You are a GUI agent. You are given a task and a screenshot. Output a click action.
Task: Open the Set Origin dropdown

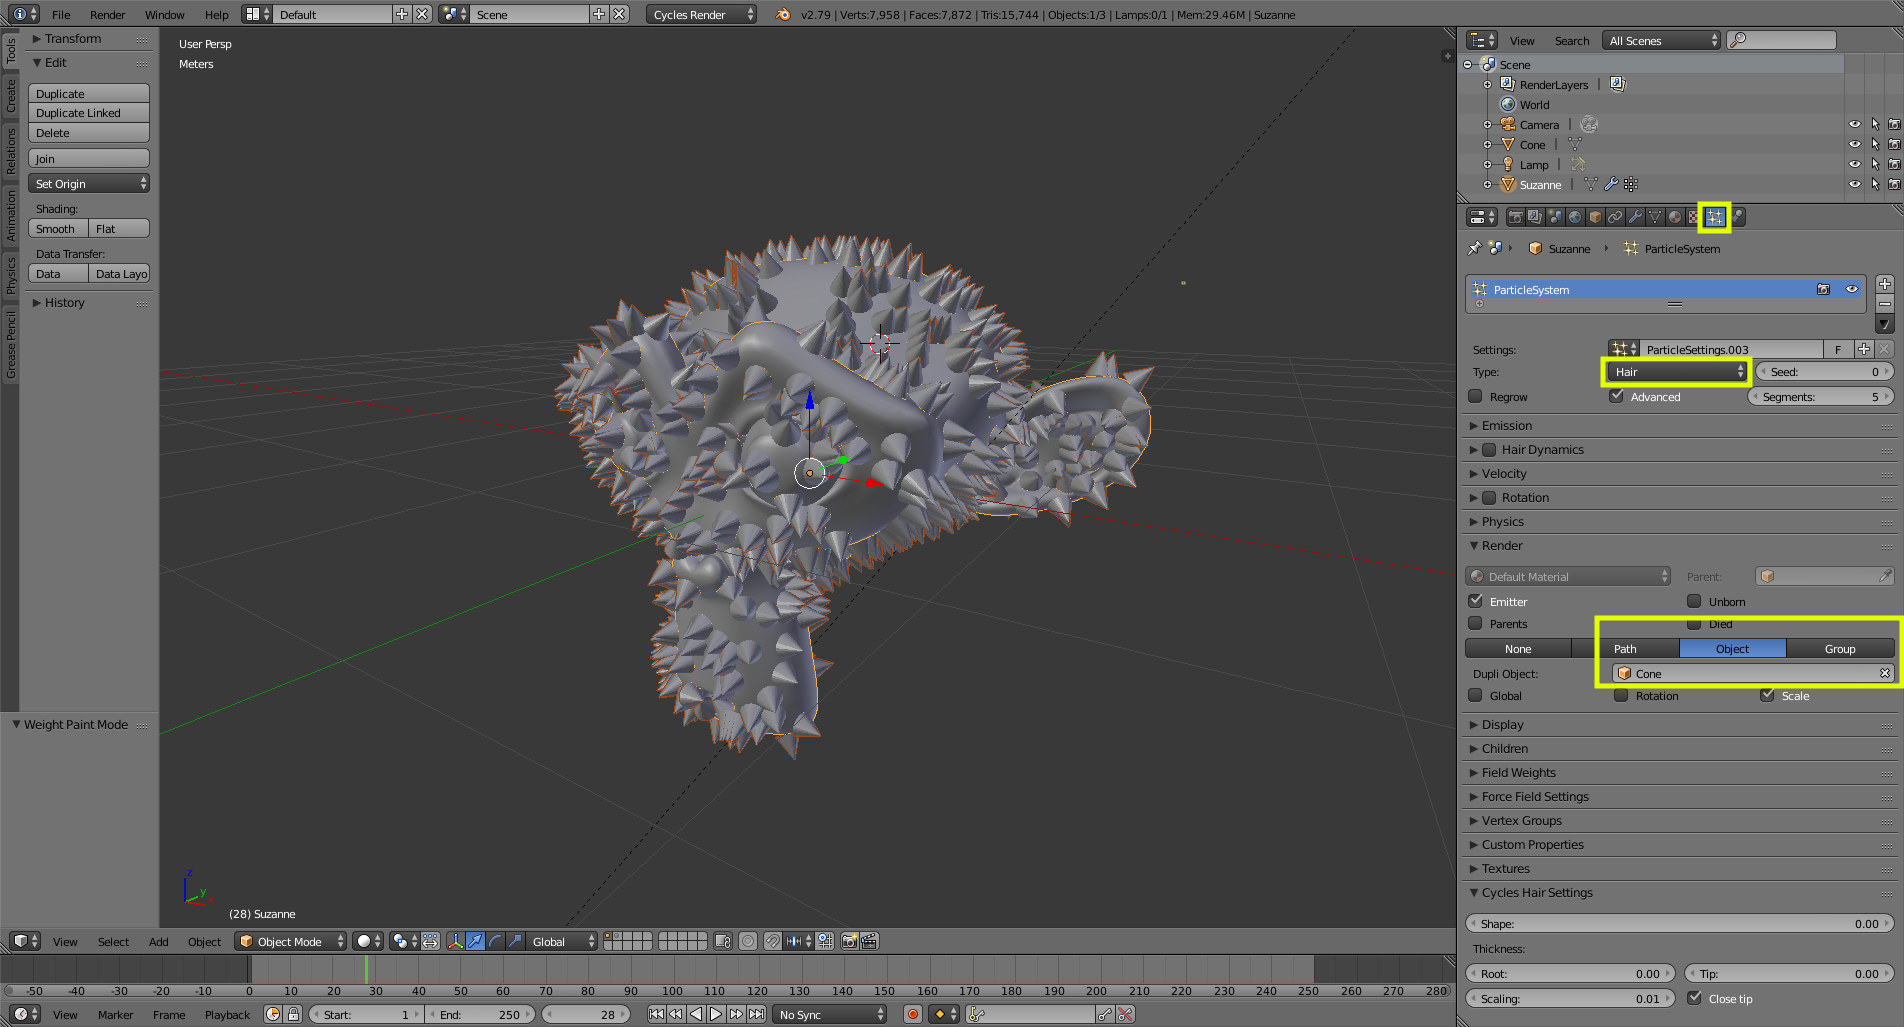89,183
